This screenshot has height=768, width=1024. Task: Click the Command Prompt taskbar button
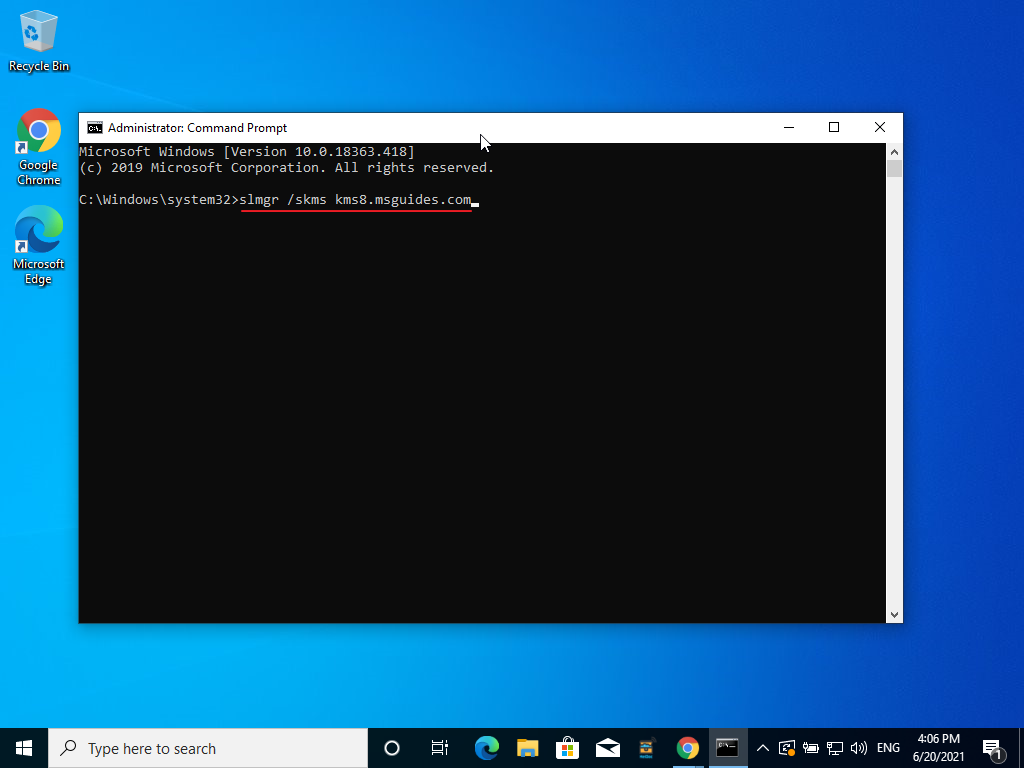[728, 748]
